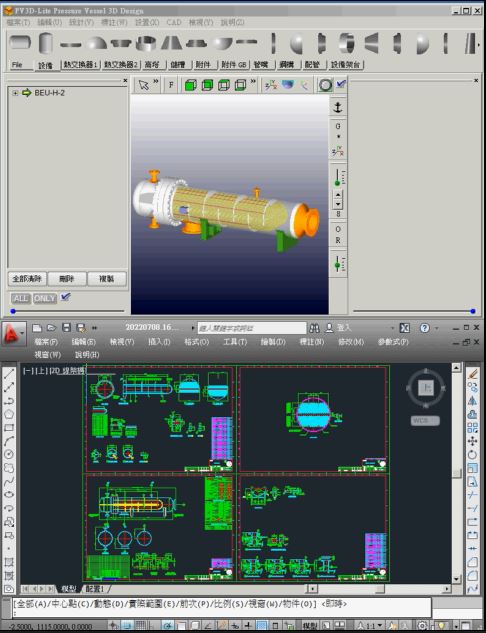Switch to the File tab in PV3D
This screenshot has height=633, width=486.
tap(17, 65)
